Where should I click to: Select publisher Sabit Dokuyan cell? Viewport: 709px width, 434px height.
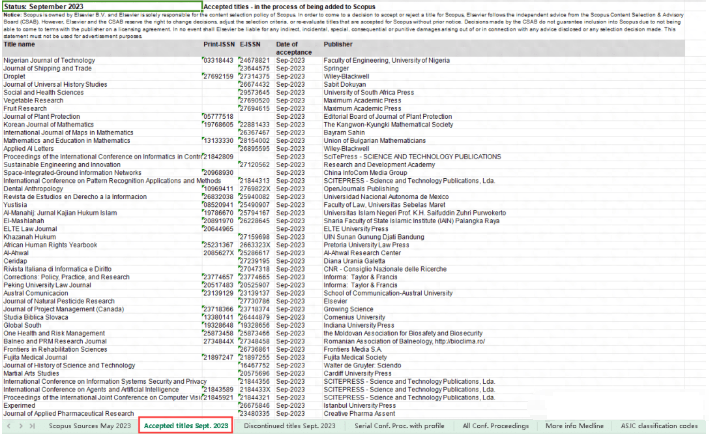345,85
